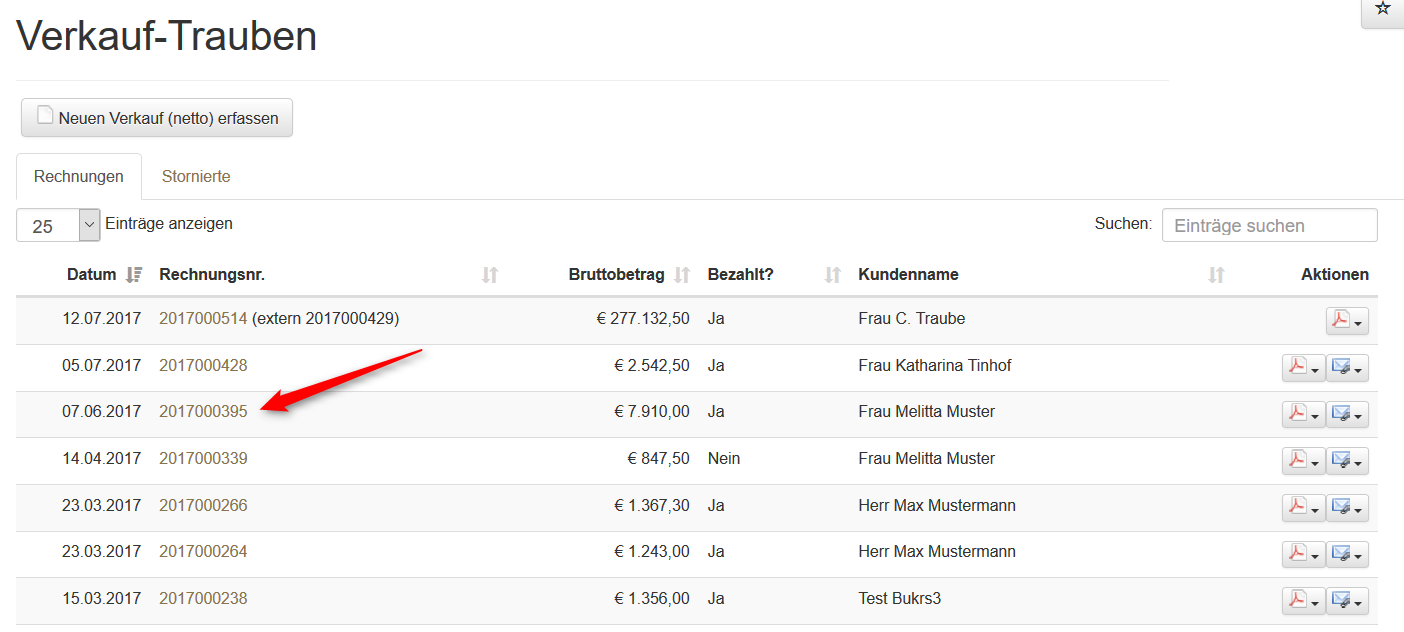1404x632 pixels.
Task: Open PDF icon for invoice 2017000428
Action: pos(1295,367)
